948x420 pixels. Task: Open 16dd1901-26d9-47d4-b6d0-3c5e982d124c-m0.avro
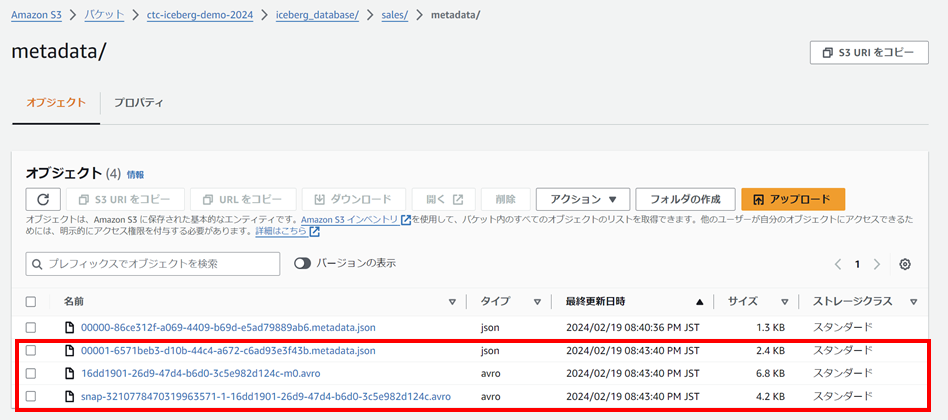coord(201,373)
